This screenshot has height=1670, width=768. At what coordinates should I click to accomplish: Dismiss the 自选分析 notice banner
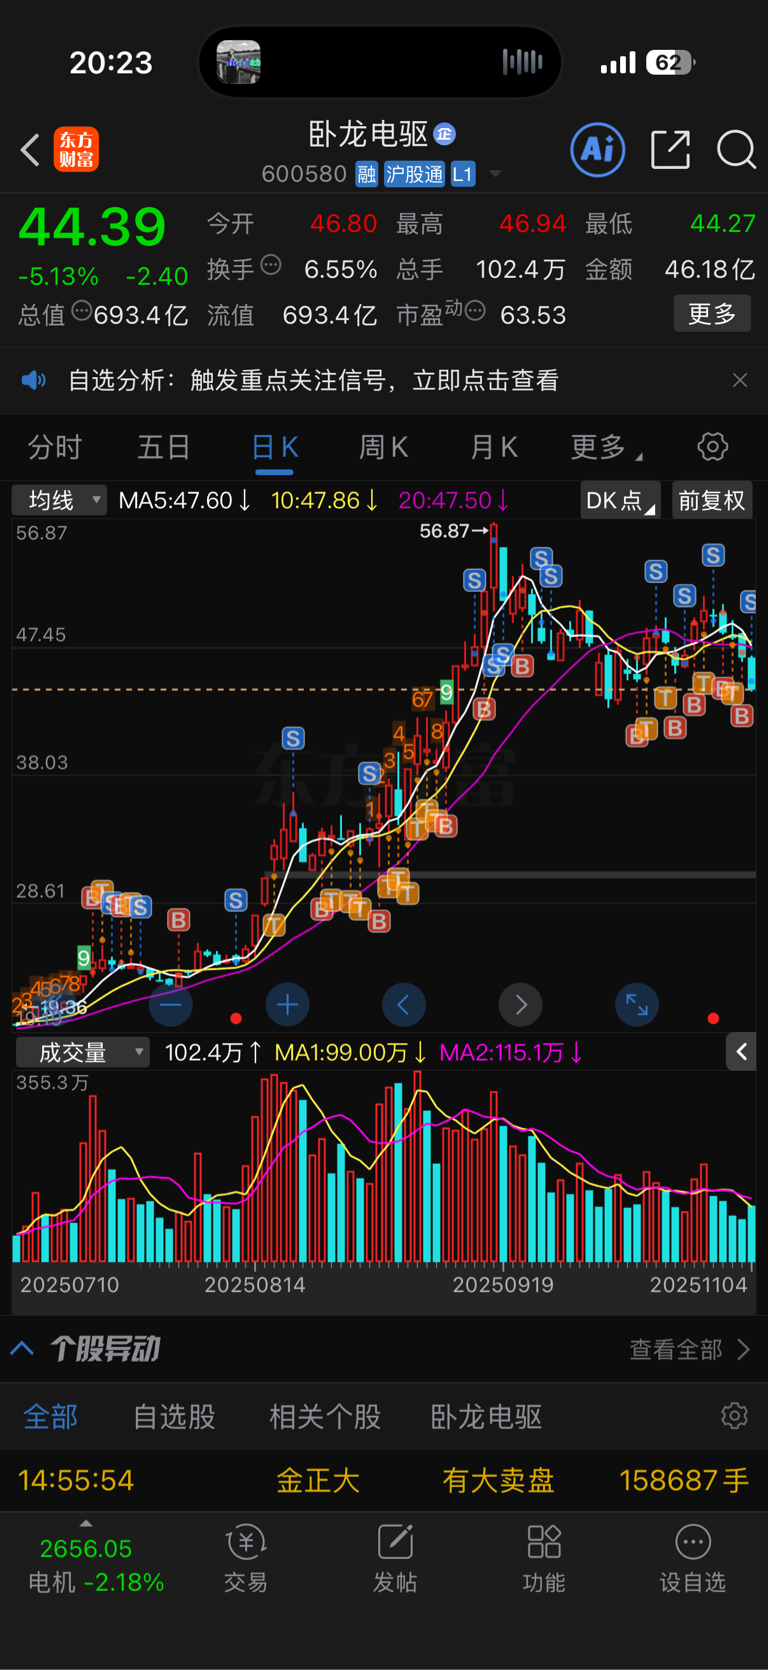pyautogui.click(x=740, y=380)
